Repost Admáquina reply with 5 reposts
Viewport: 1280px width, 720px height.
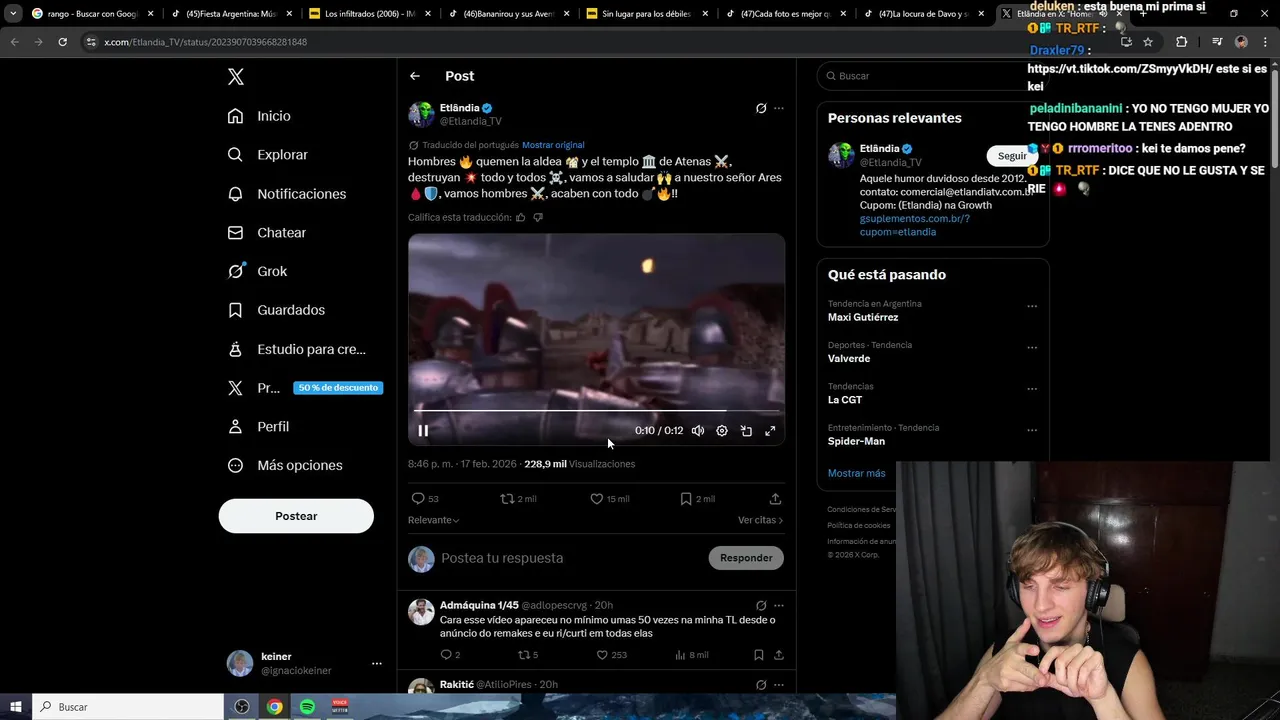coord(527,655)
